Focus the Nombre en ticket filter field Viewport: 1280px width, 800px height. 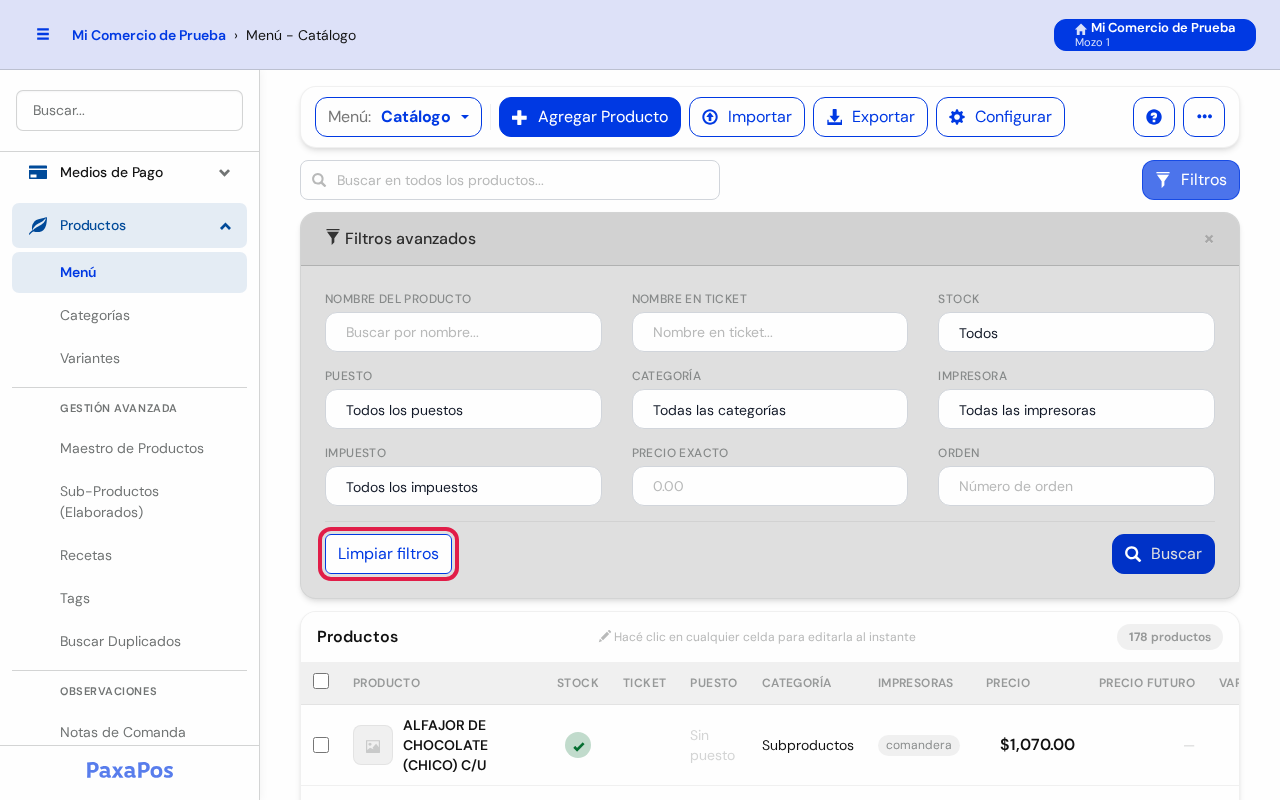pos(770,332)
